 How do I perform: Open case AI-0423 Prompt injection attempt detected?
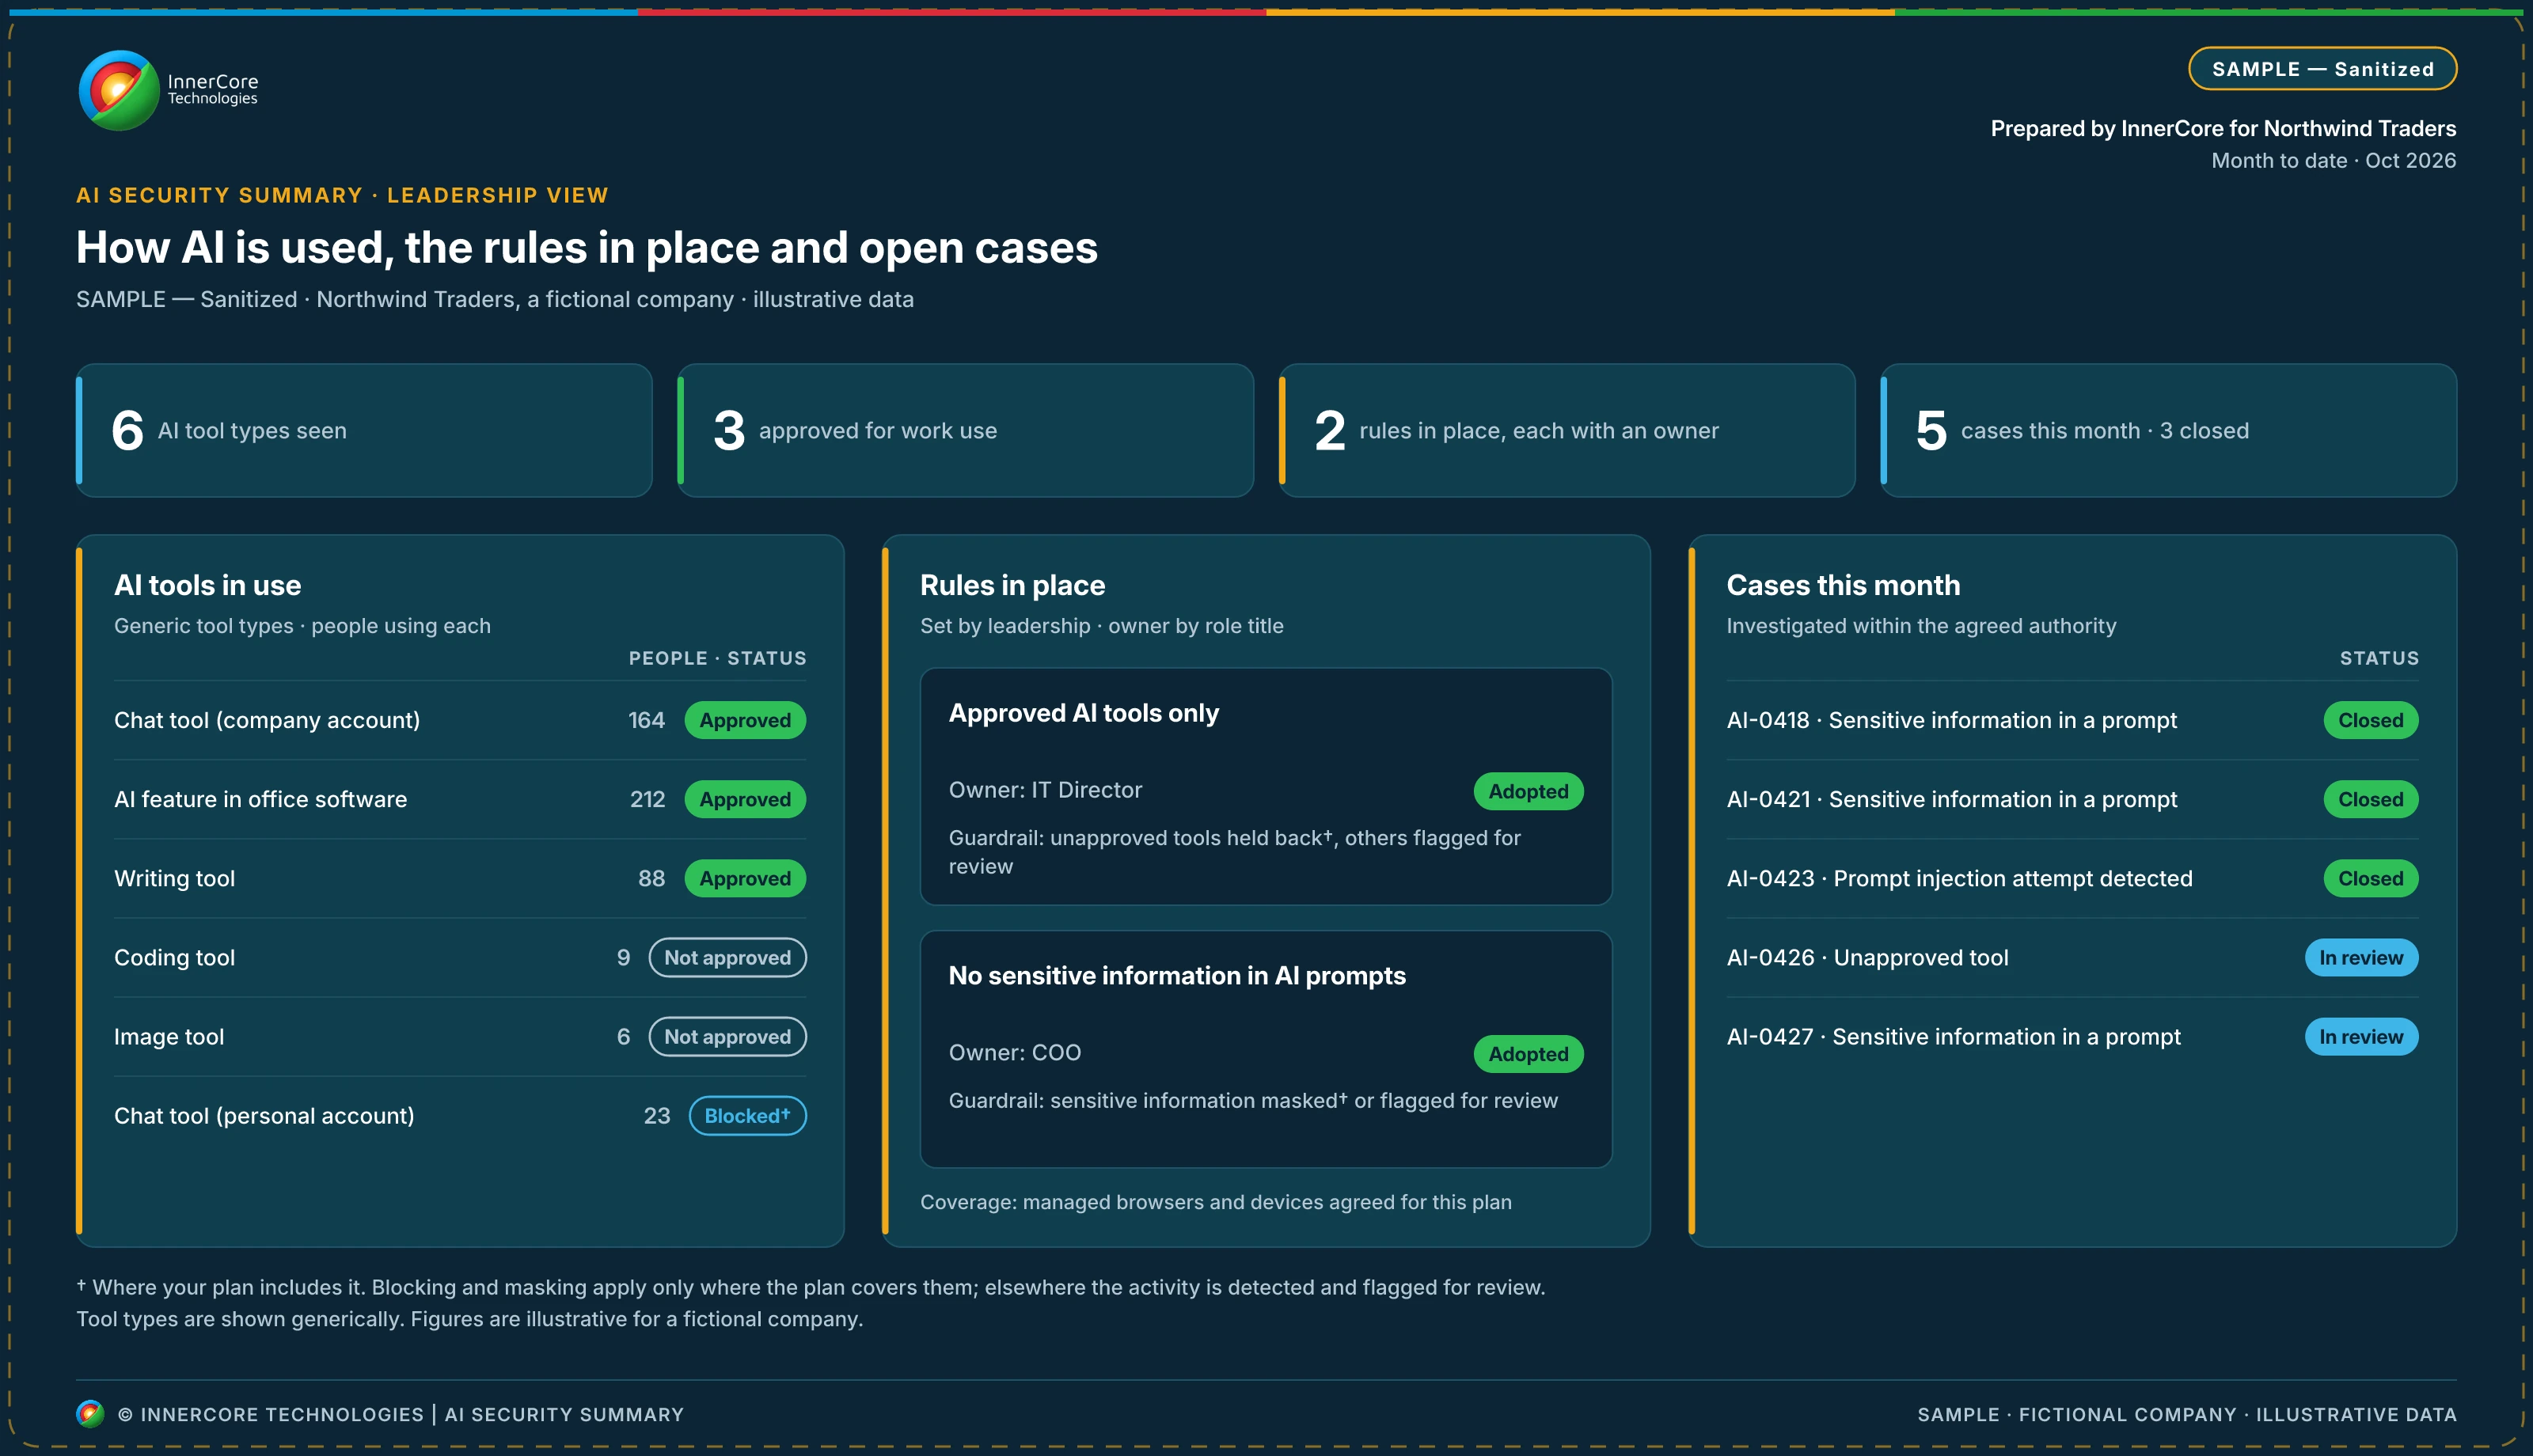(1959, 878)
